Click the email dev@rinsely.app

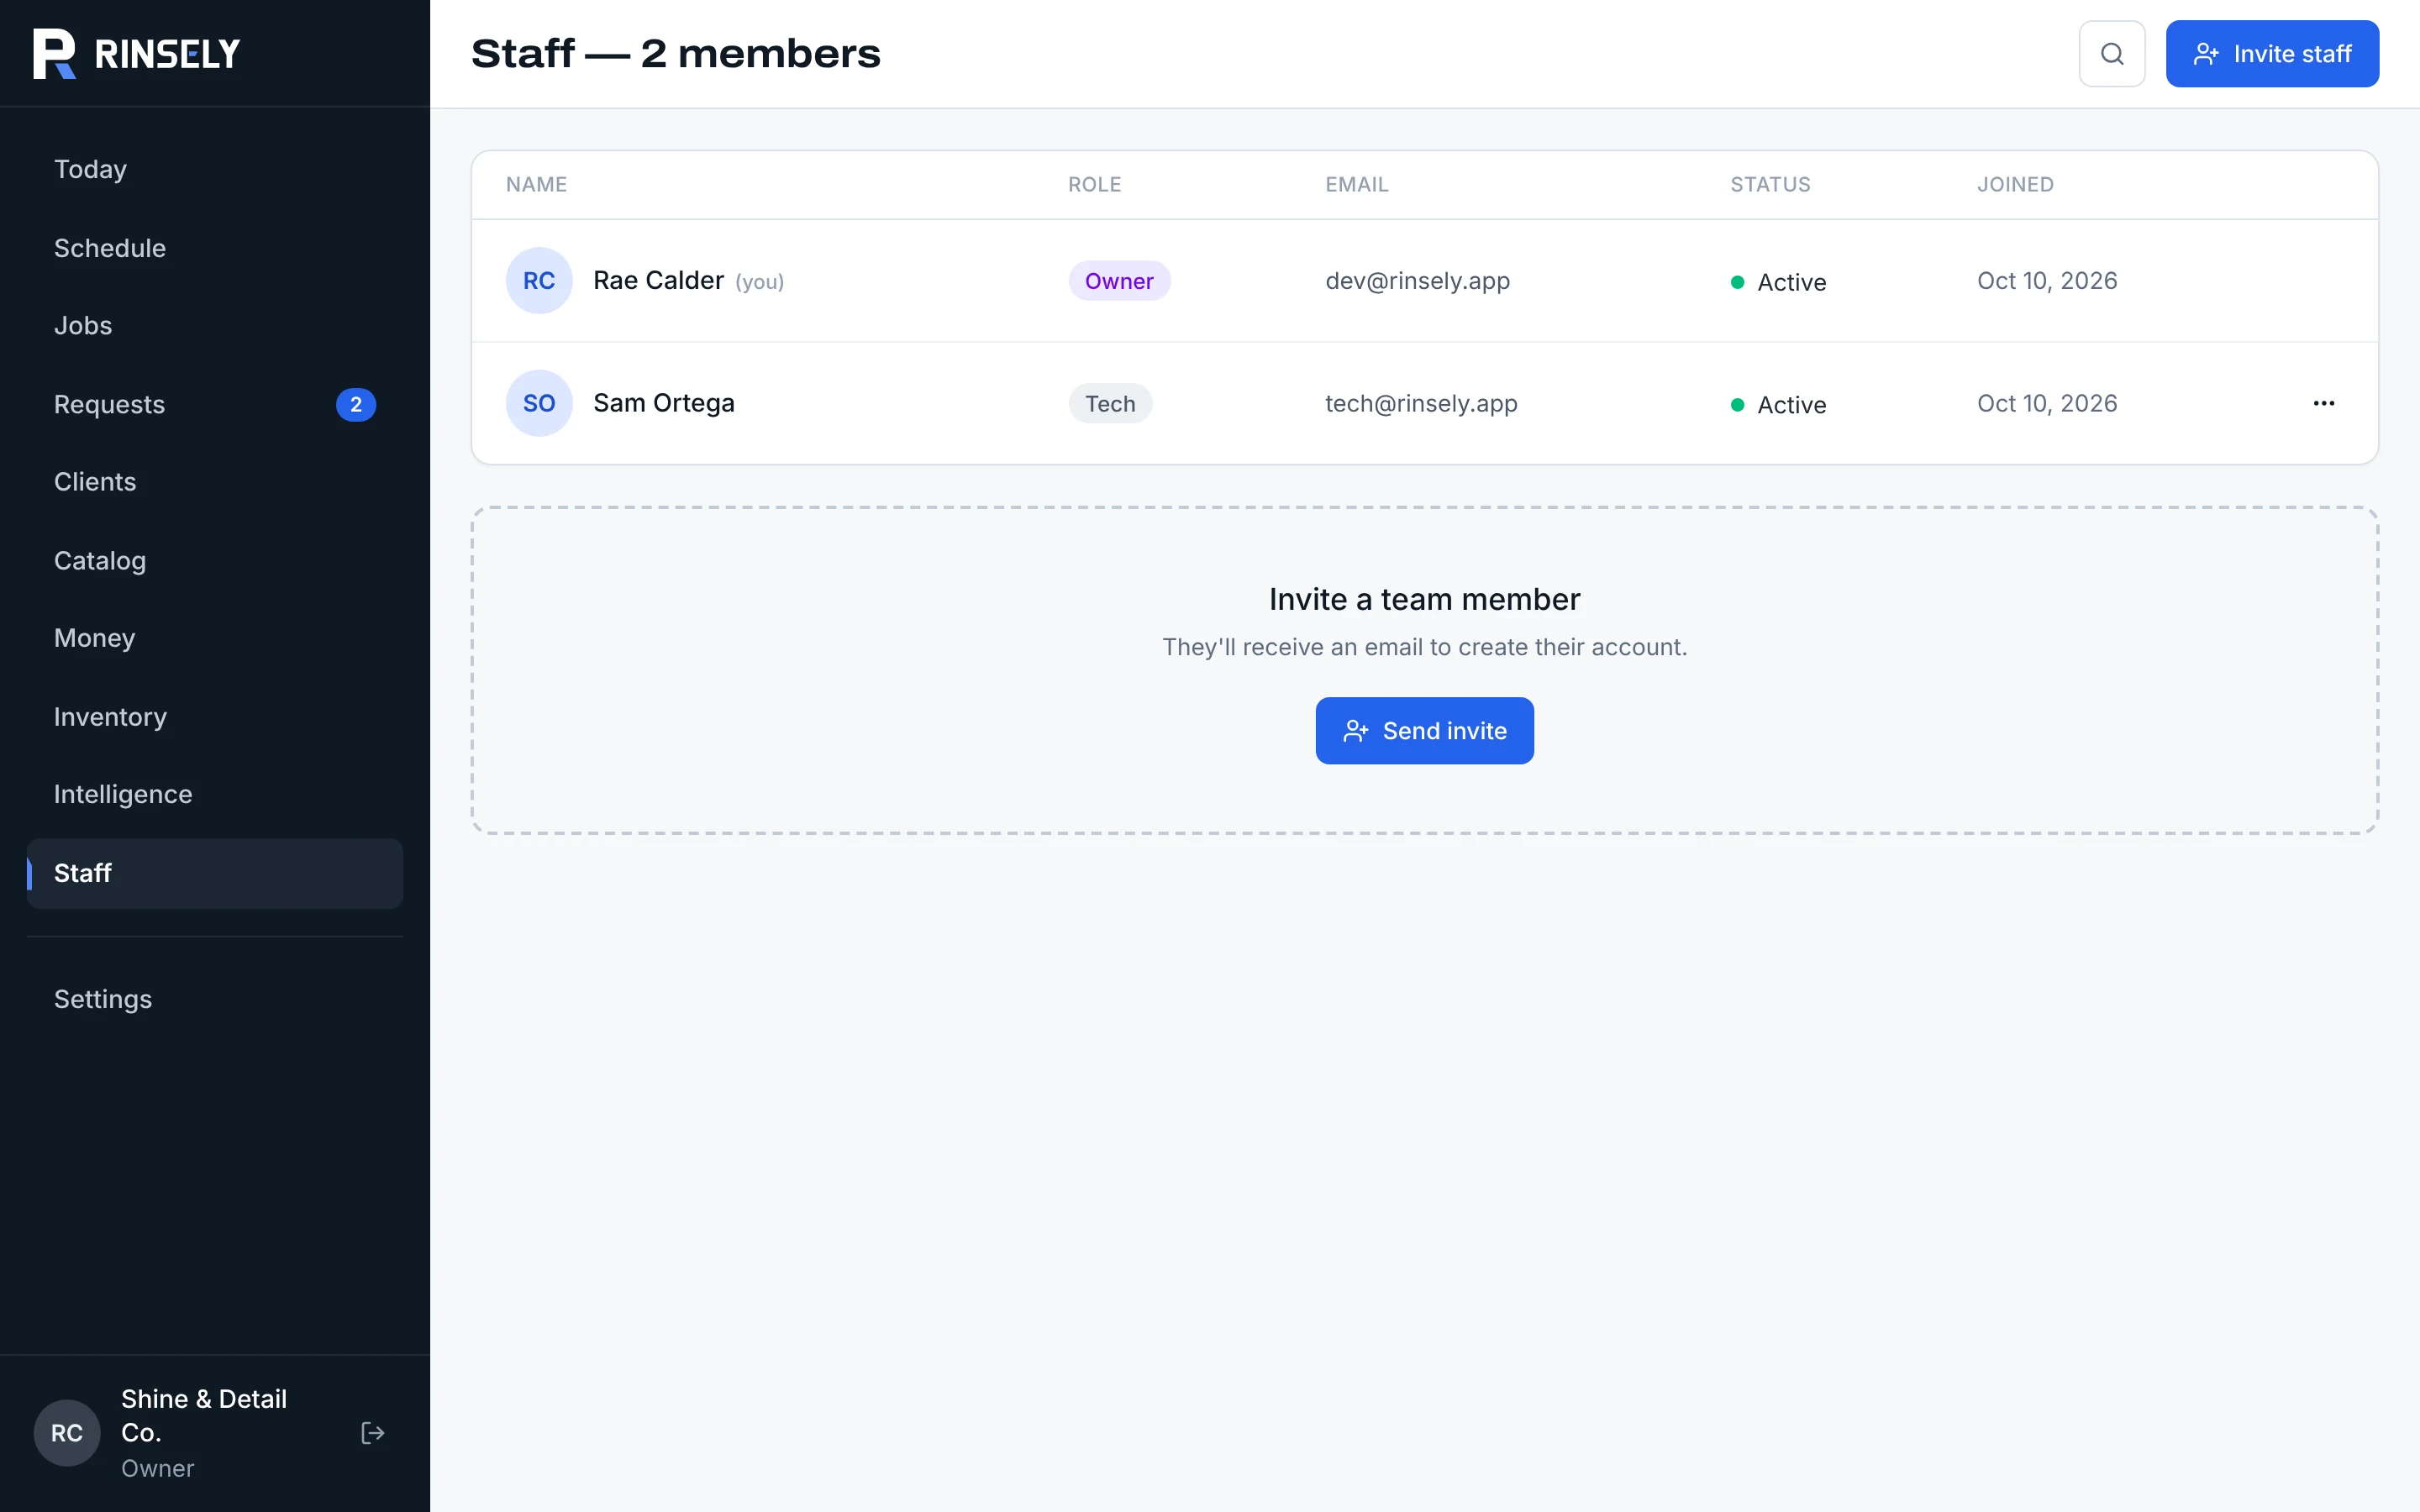coord(1417,281)
